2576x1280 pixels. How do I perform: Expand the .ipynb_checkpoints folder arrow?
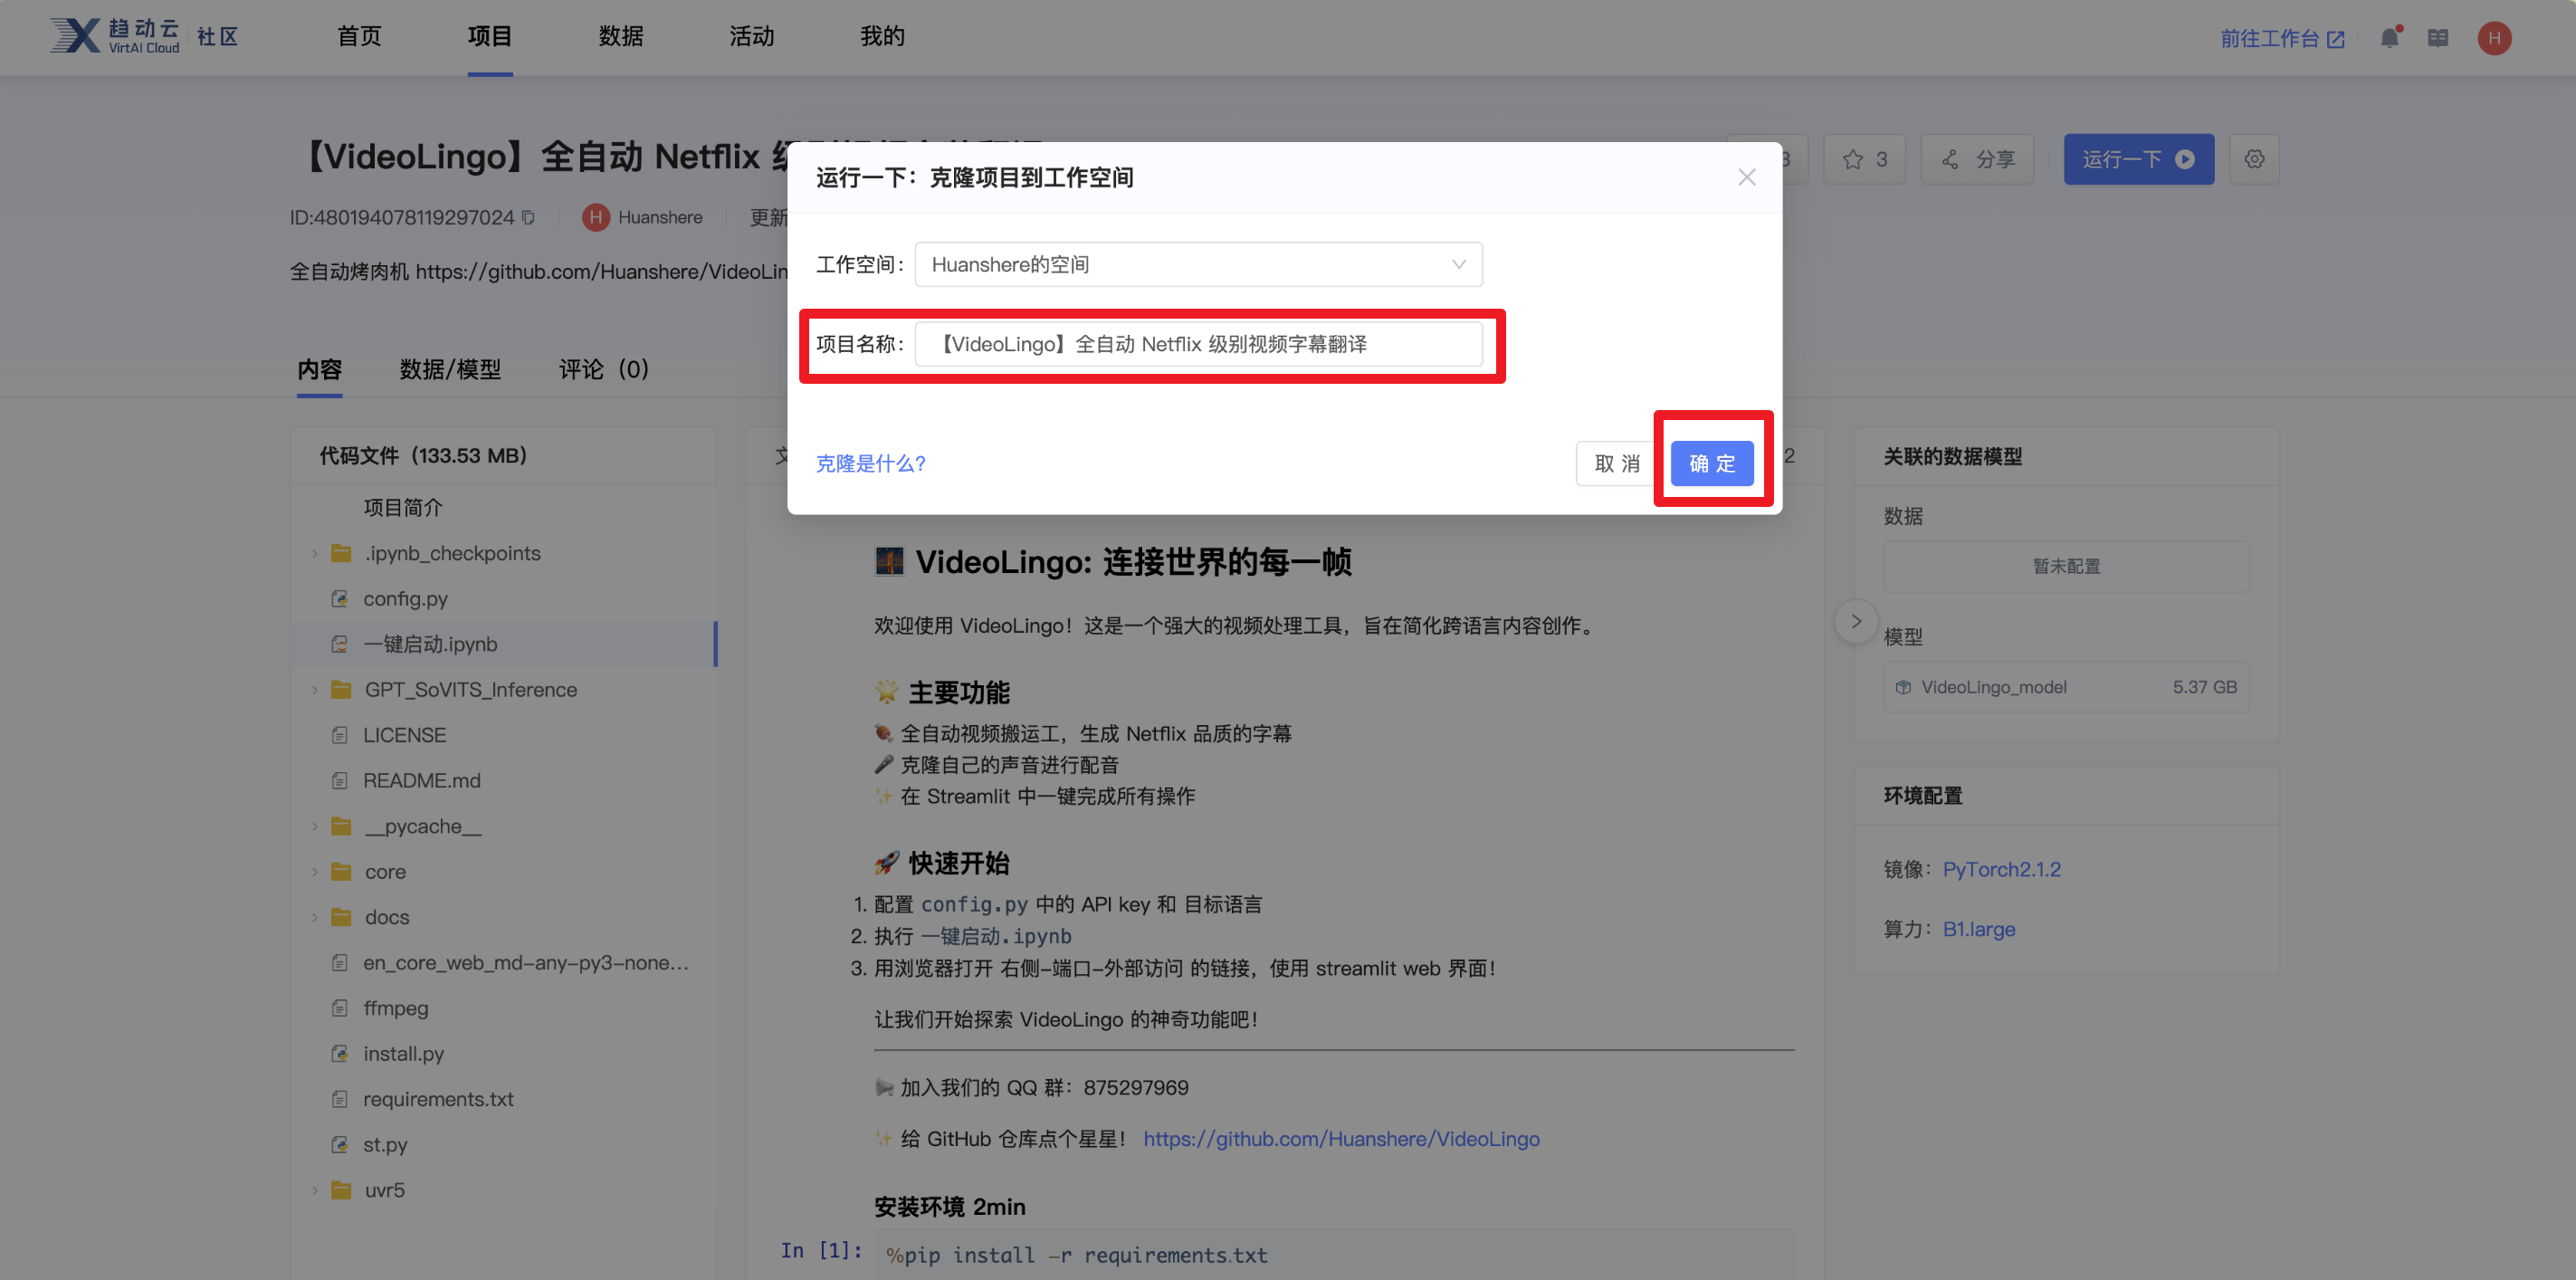(x=314, y=553)
